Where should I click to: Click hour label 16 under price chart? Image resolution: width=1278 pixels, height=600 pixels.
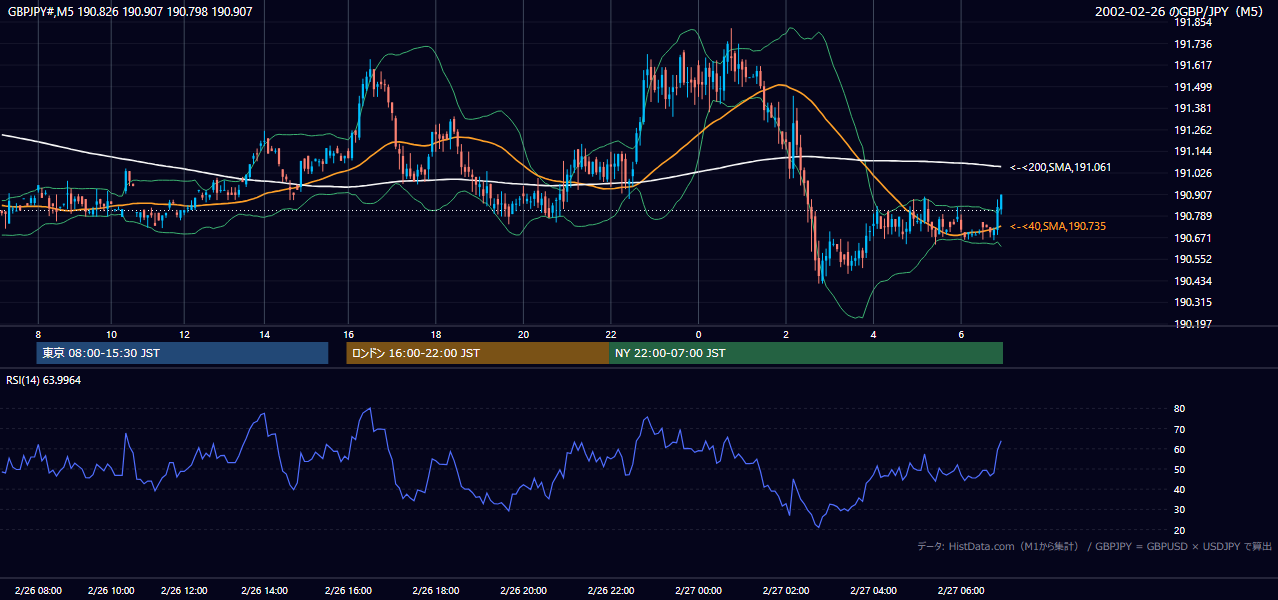click(348, 334)
